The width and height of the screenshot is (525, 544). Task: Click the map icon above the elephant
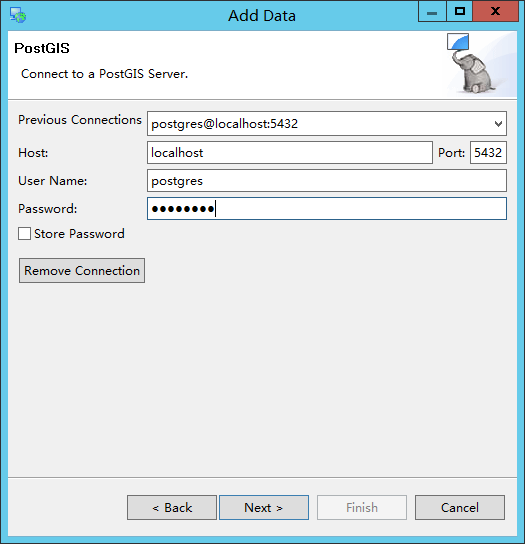coord(458,42)
